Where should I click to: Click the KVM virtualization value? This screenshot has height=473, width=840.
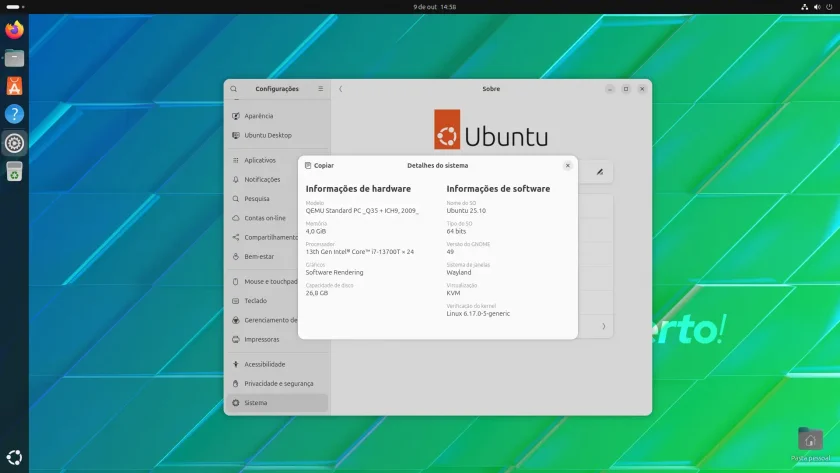pyautogui.click(x=453, y=293)
